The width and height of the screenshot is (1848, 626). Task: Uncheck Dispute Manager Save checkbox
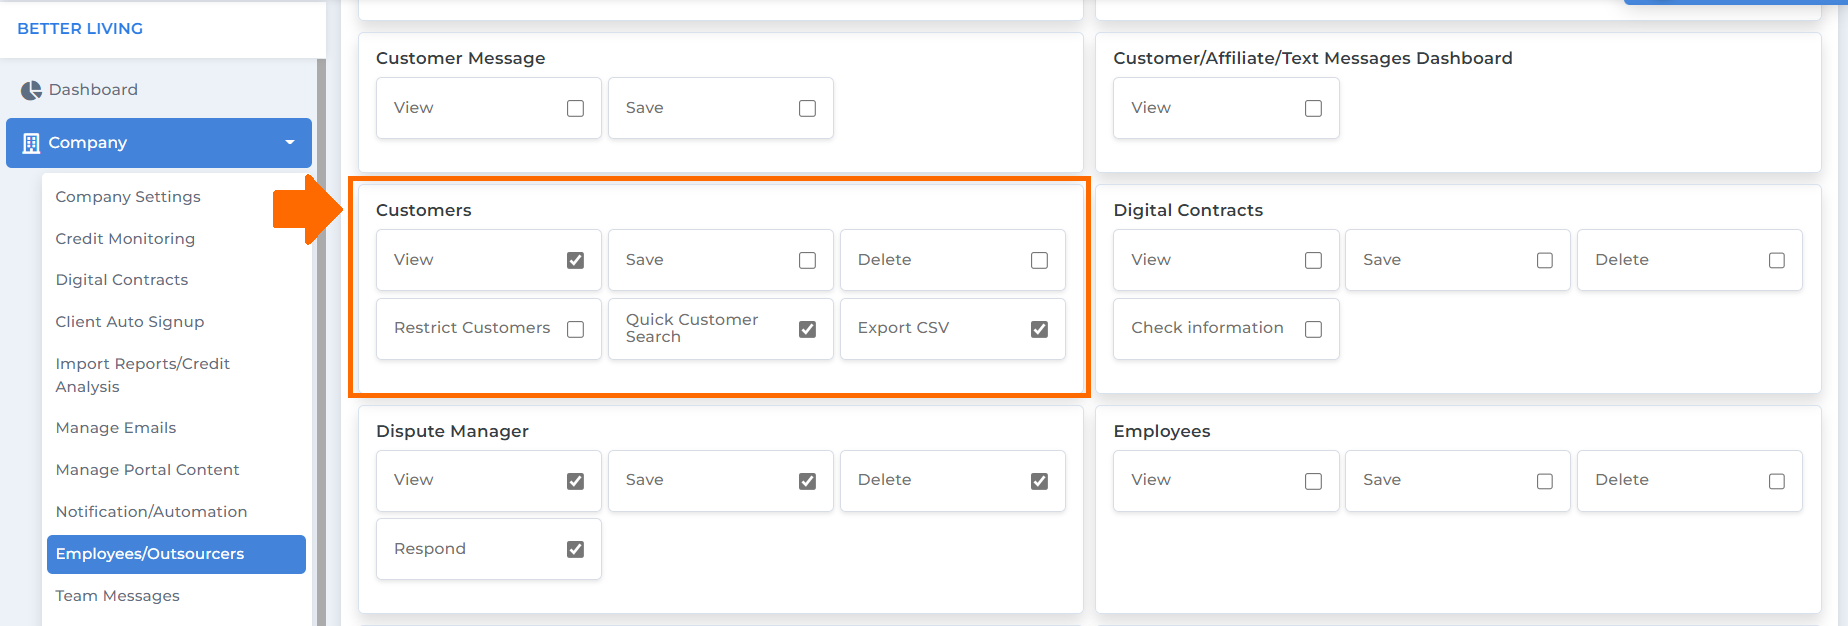coord(808,481)
